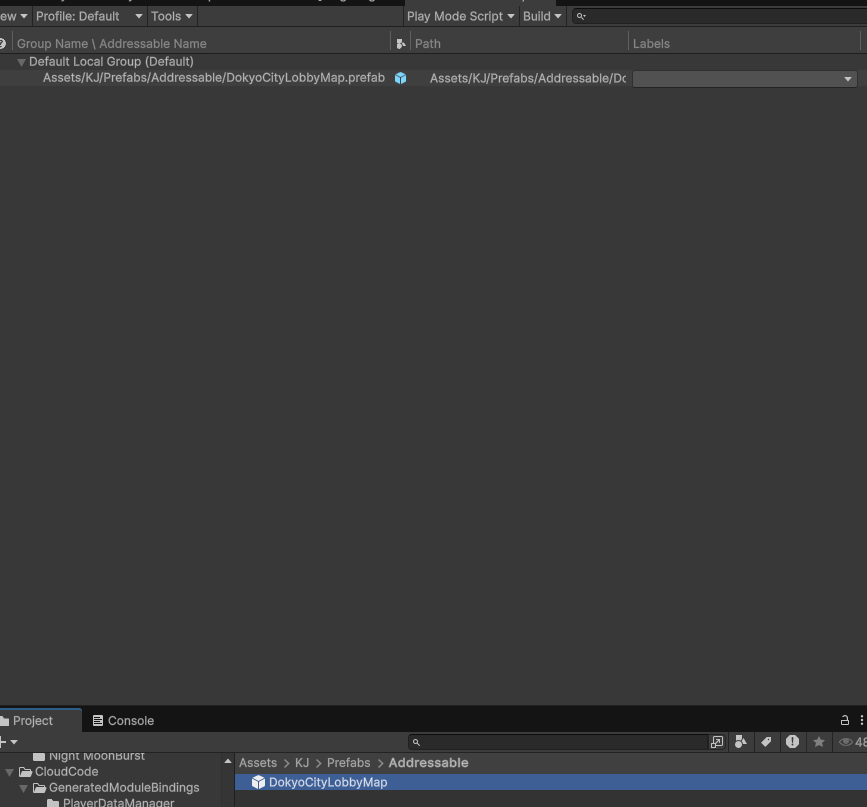Click the Addressables groups search field
The width and height of the screenshot is (867, 807).
click(x=719, y=17)
